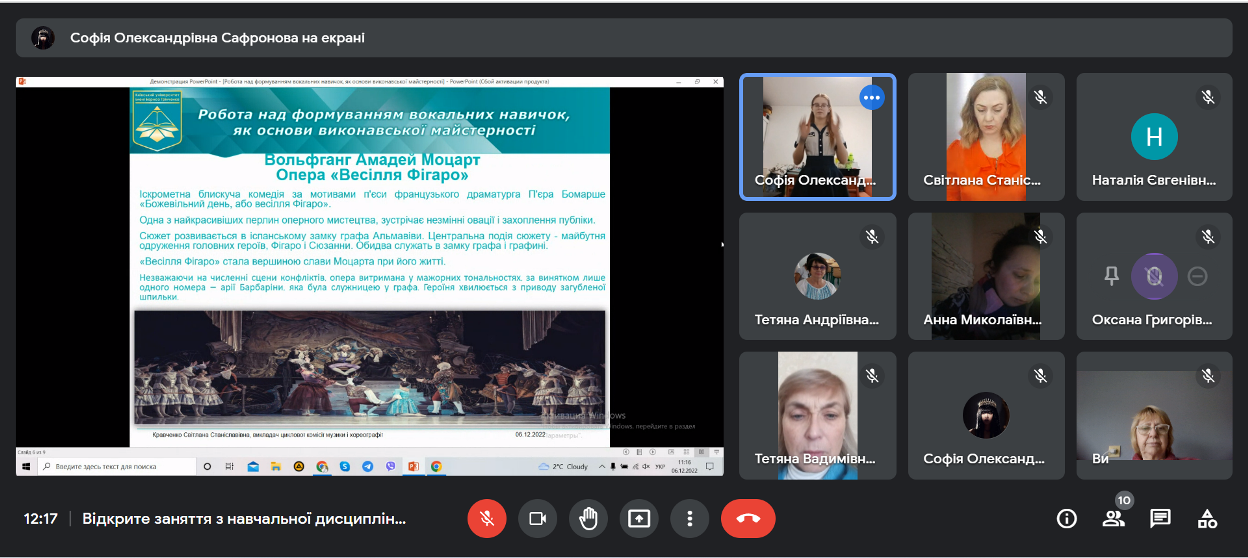Pin Оксана Григорів... tile
Image resolution: width=1248 pixels, height=558 pixels.
pyautogui.click(x=1111, y=276)
